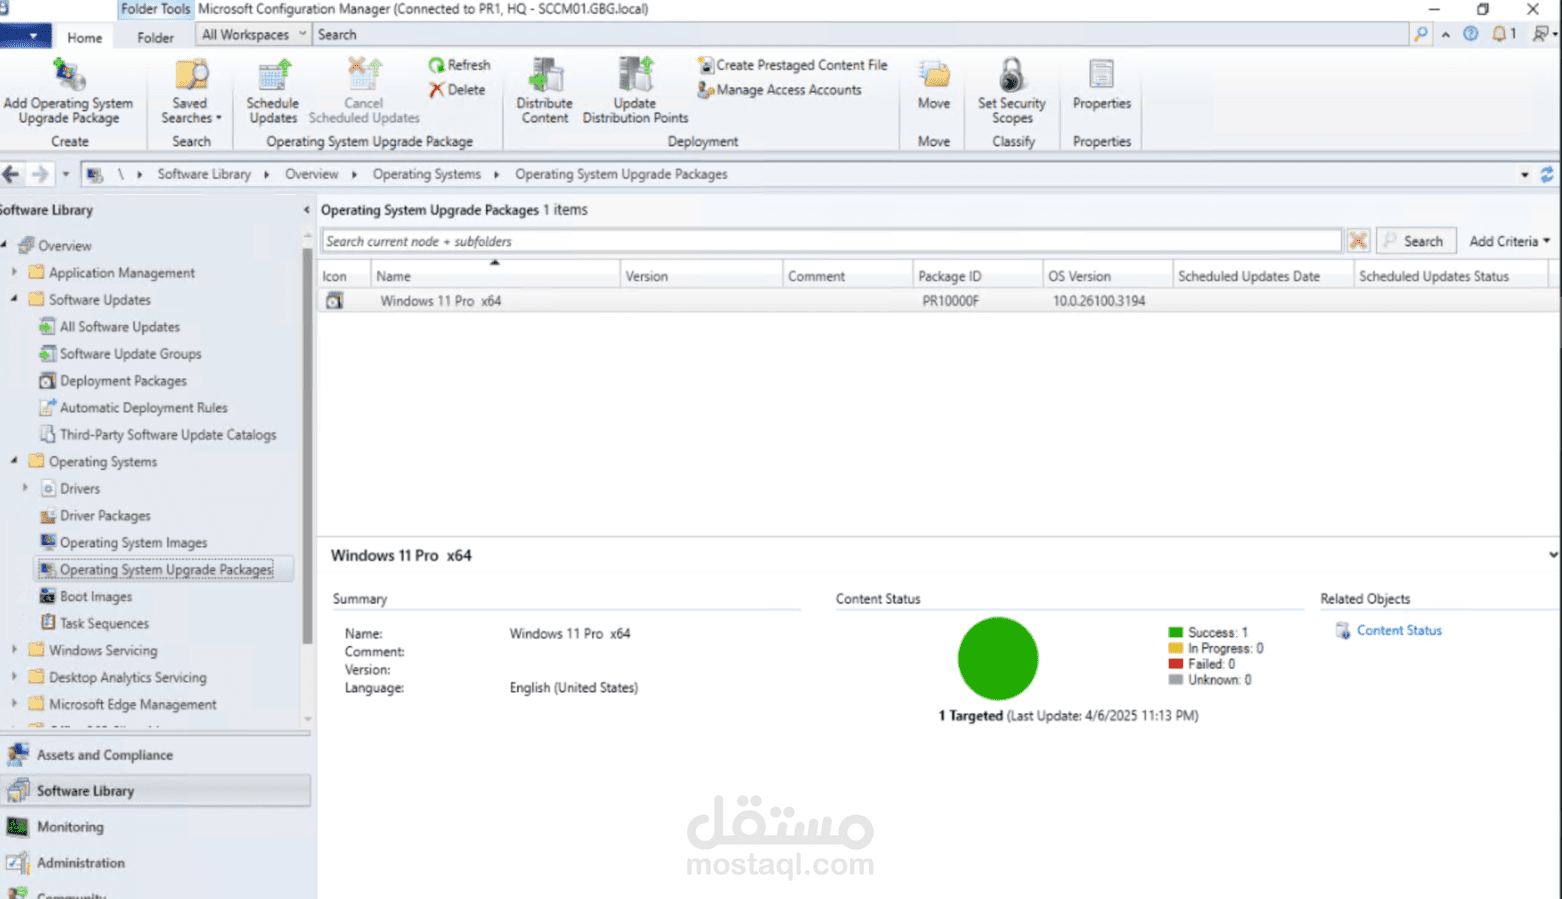Click Update Distribution Points icon
The image size is (1562, 899).
point(635,75)
